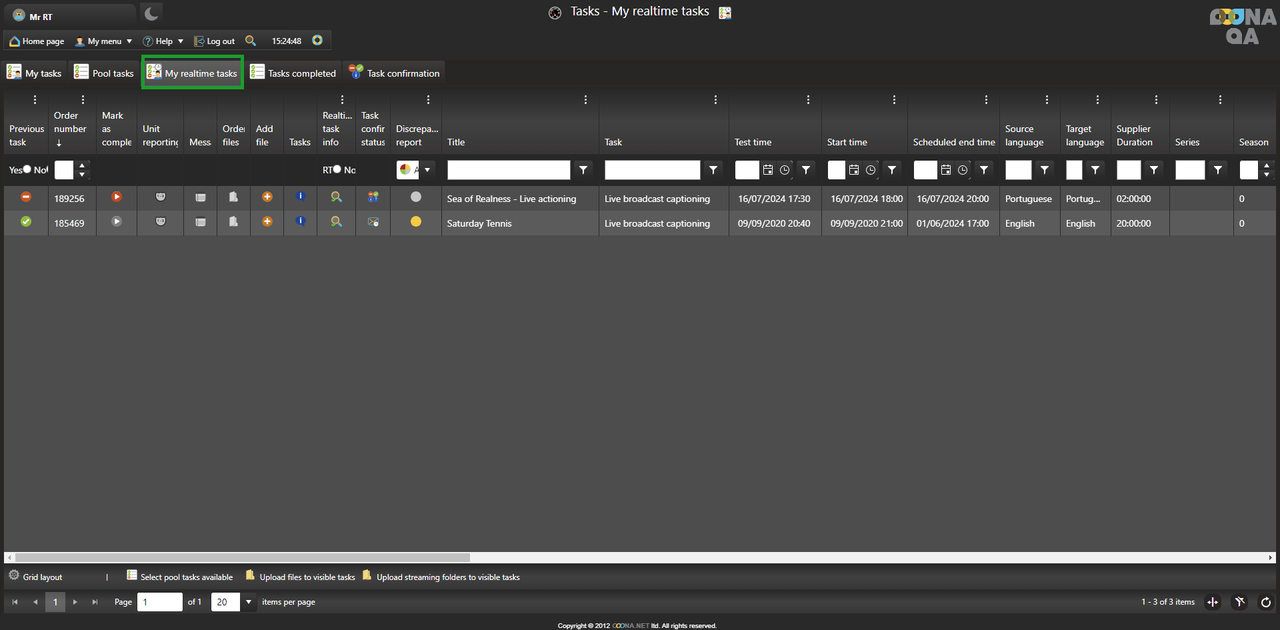Switch to the Pool tasks tab
This screenshot has width=1280, height=630.
point(104,73)
